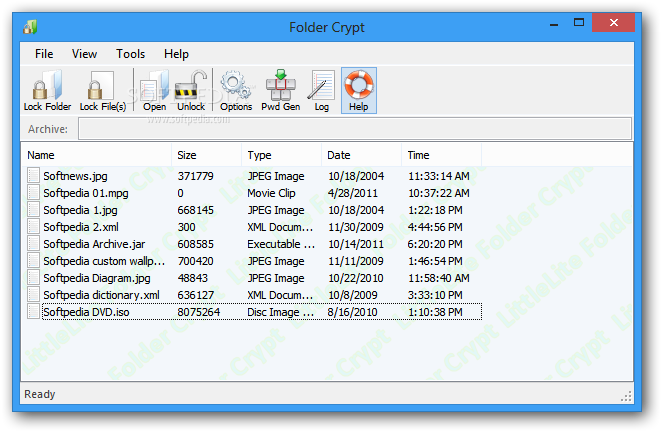
Task: Click the Disc Image ... type cell
Action: coord(280,312)
